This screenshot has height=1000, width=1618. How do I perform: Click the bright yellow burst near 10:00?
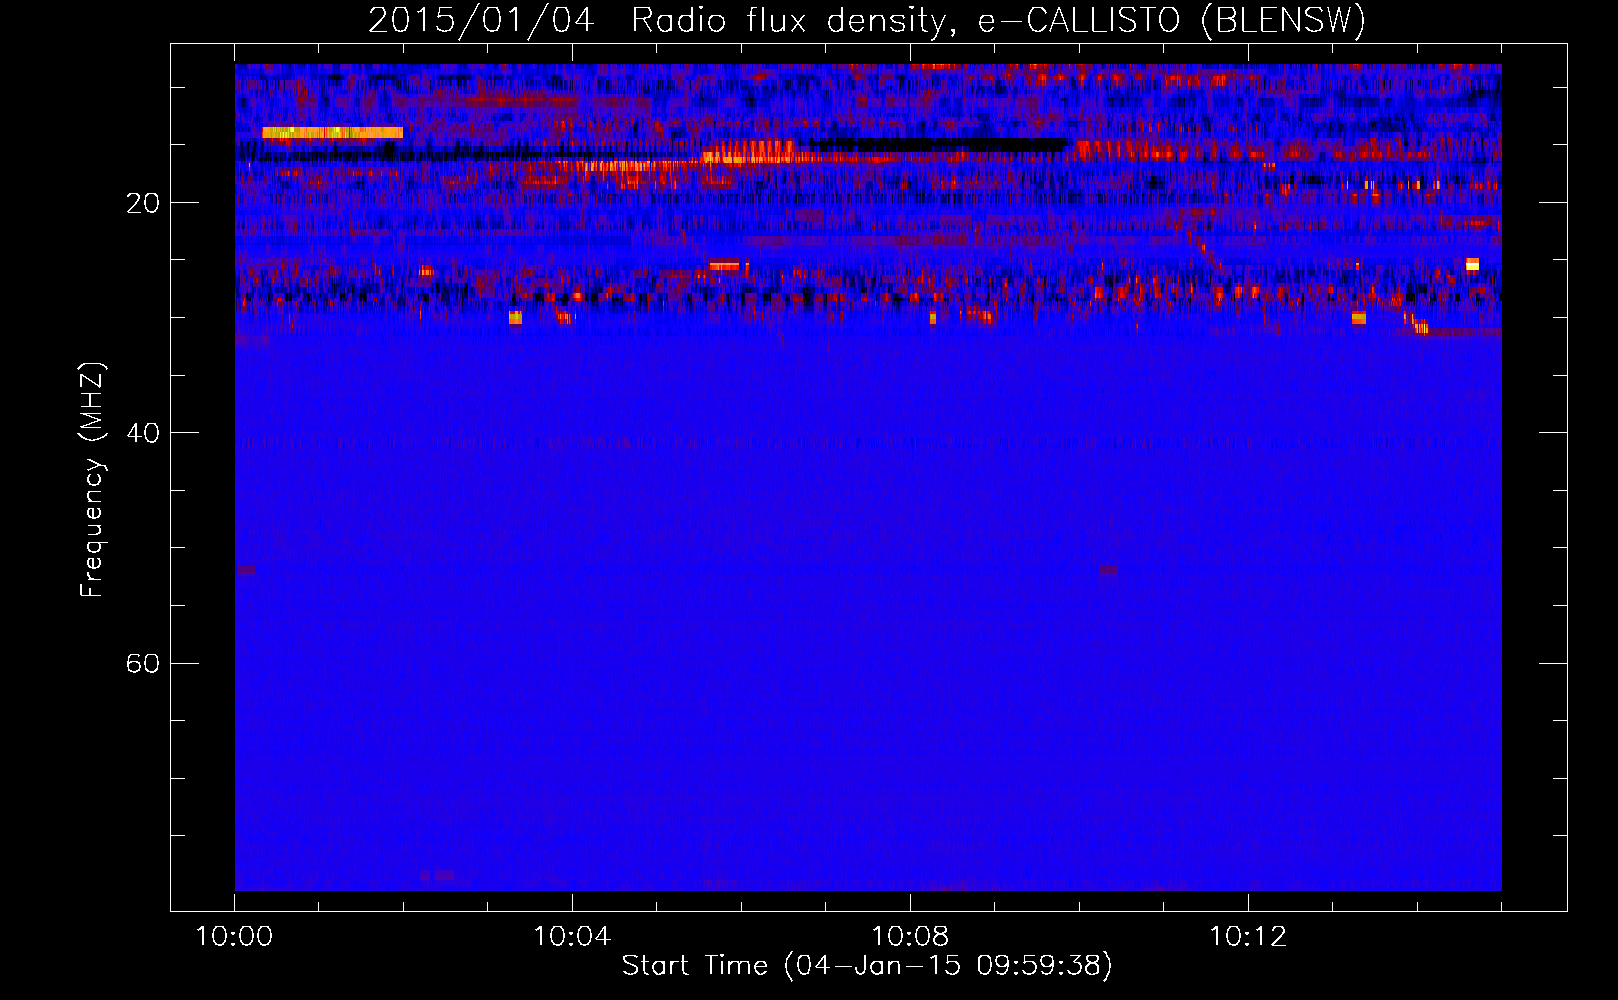coord(332,132)
